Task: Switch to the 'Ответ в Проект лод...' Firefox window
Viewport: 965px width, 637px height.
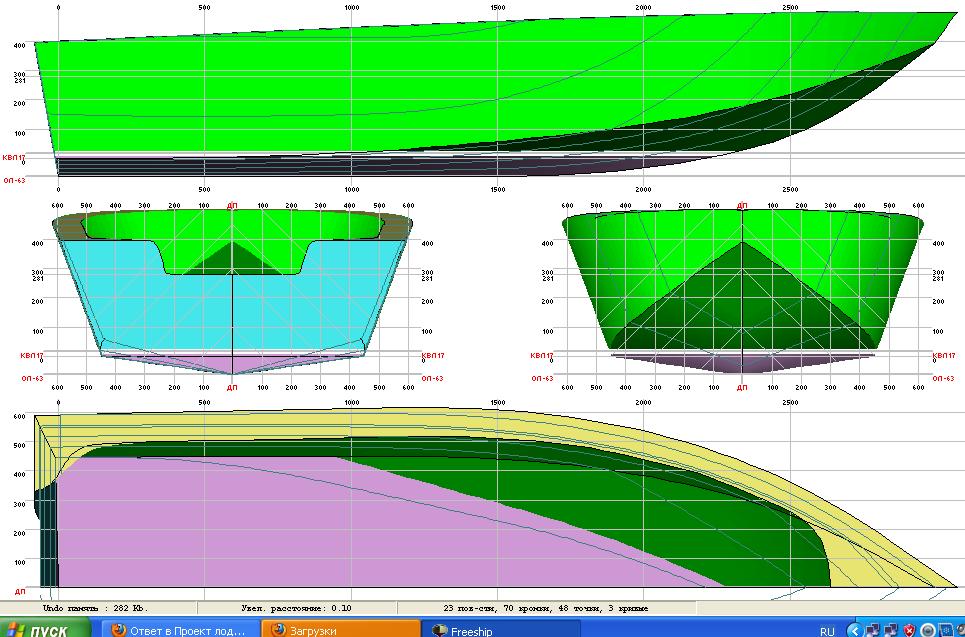Action: point(178,630)
